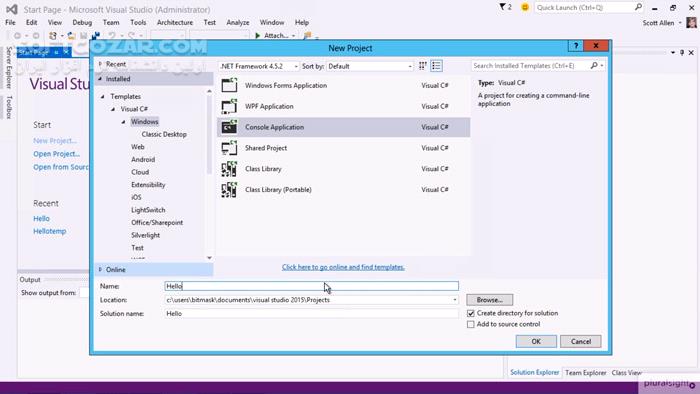This screenshot has height=394, width=700.
Task: Click the search magnifier in template search
Action: pos(594,66)
